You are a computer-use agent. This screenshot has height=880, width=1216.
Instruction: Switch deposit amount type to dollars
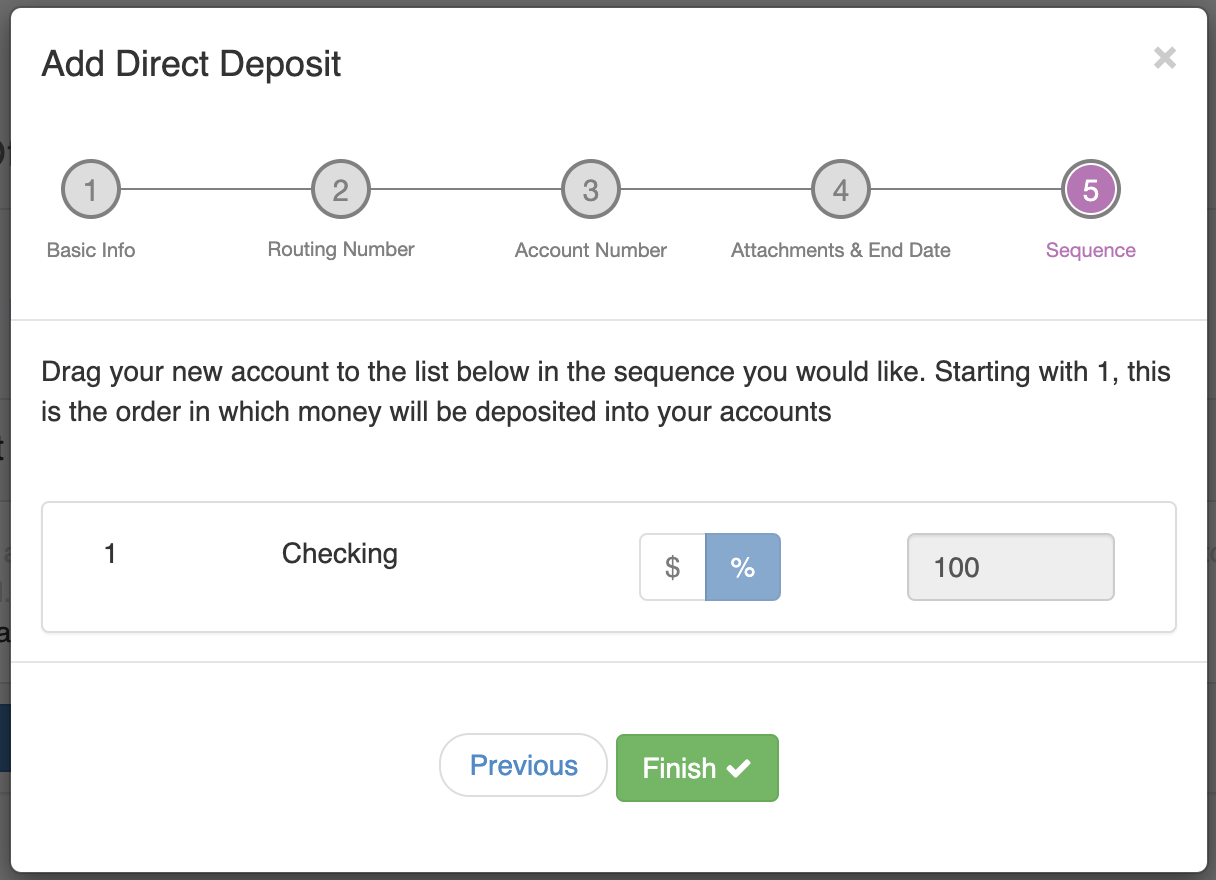(x=673, y=567)
